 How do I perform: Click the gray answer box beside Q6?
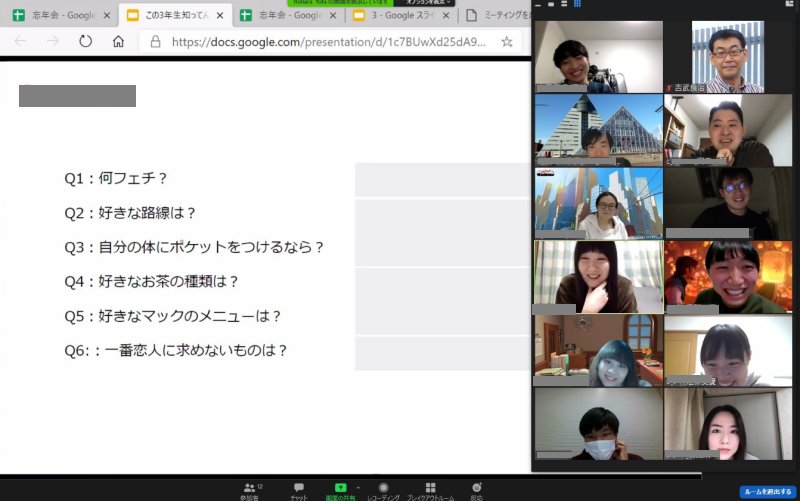click(x=443, y=354)
